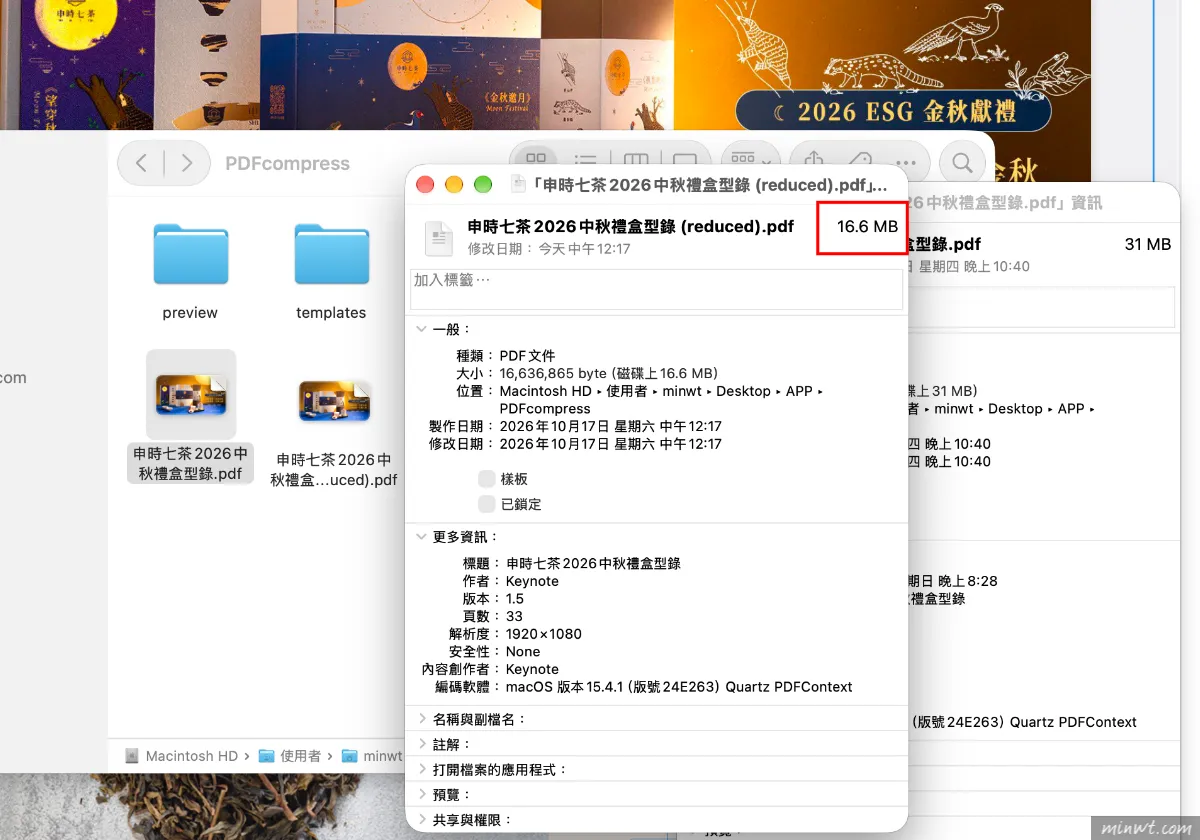1200x840 pixels.
Task: Expand the 預覽 section
Action: pyautogui.click(x=422, y=794)
